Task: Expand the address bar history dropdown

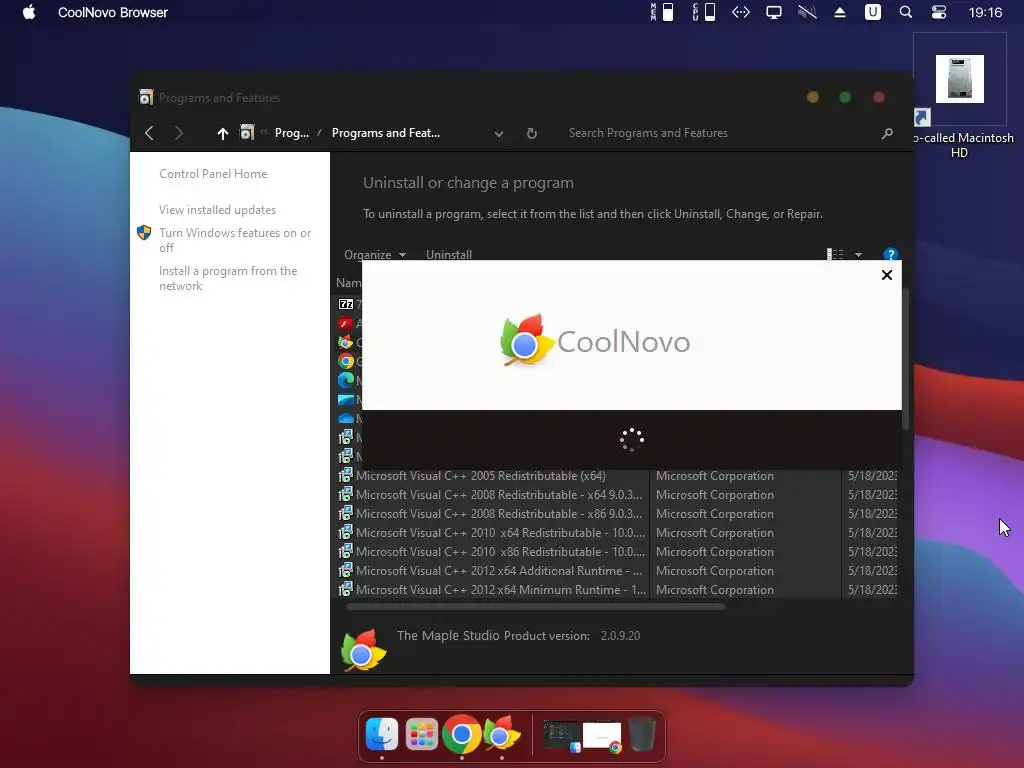Action: pos(499,133)
